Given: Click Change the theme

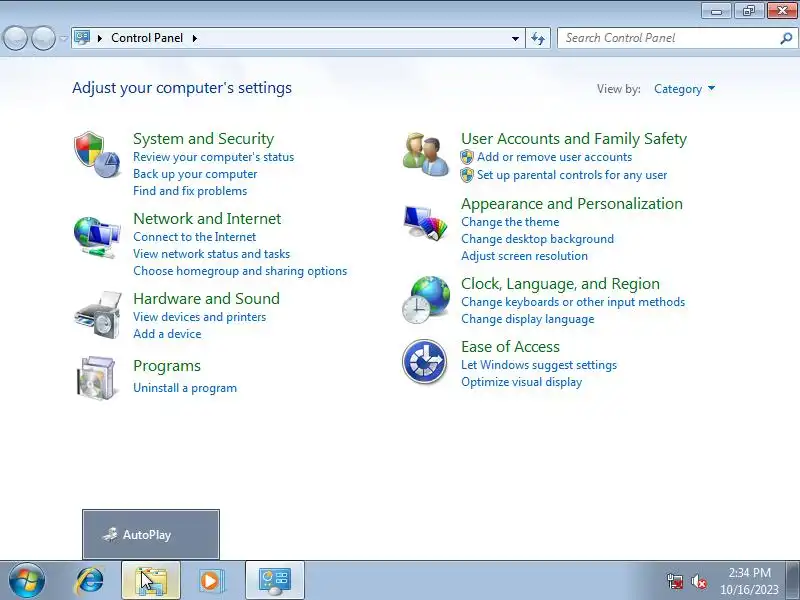Looking at the screenshot, I should tap(510, 222).
